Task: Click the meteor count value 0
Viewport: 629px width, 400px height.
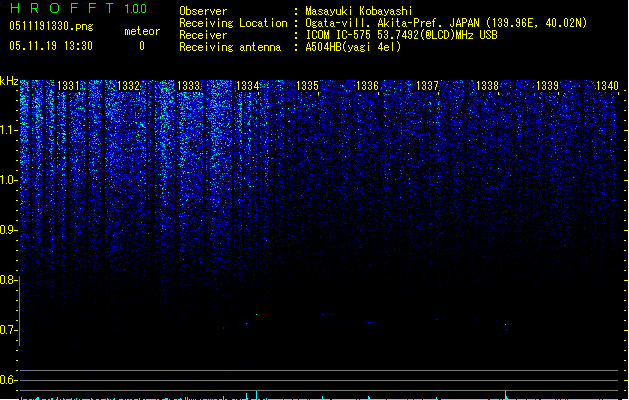Action: [142, 46]
